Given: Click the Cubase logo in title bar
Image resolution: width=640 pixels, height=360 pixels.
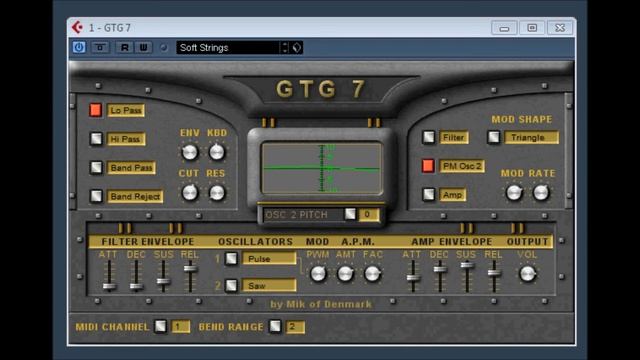Looking at the screenshot, I should 77,27.
